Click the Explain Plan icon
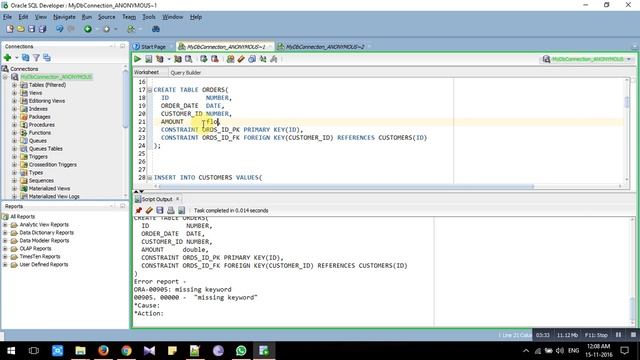This screenshot has width=640, height=360. pos(160,59)
